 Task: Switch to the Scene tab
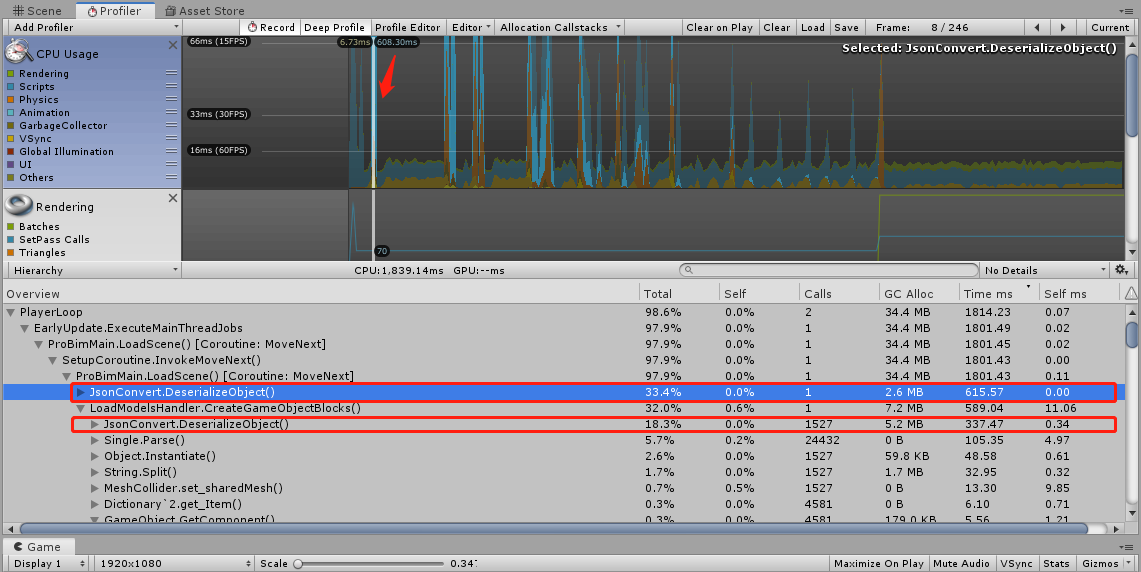click(x=38, y=11)
